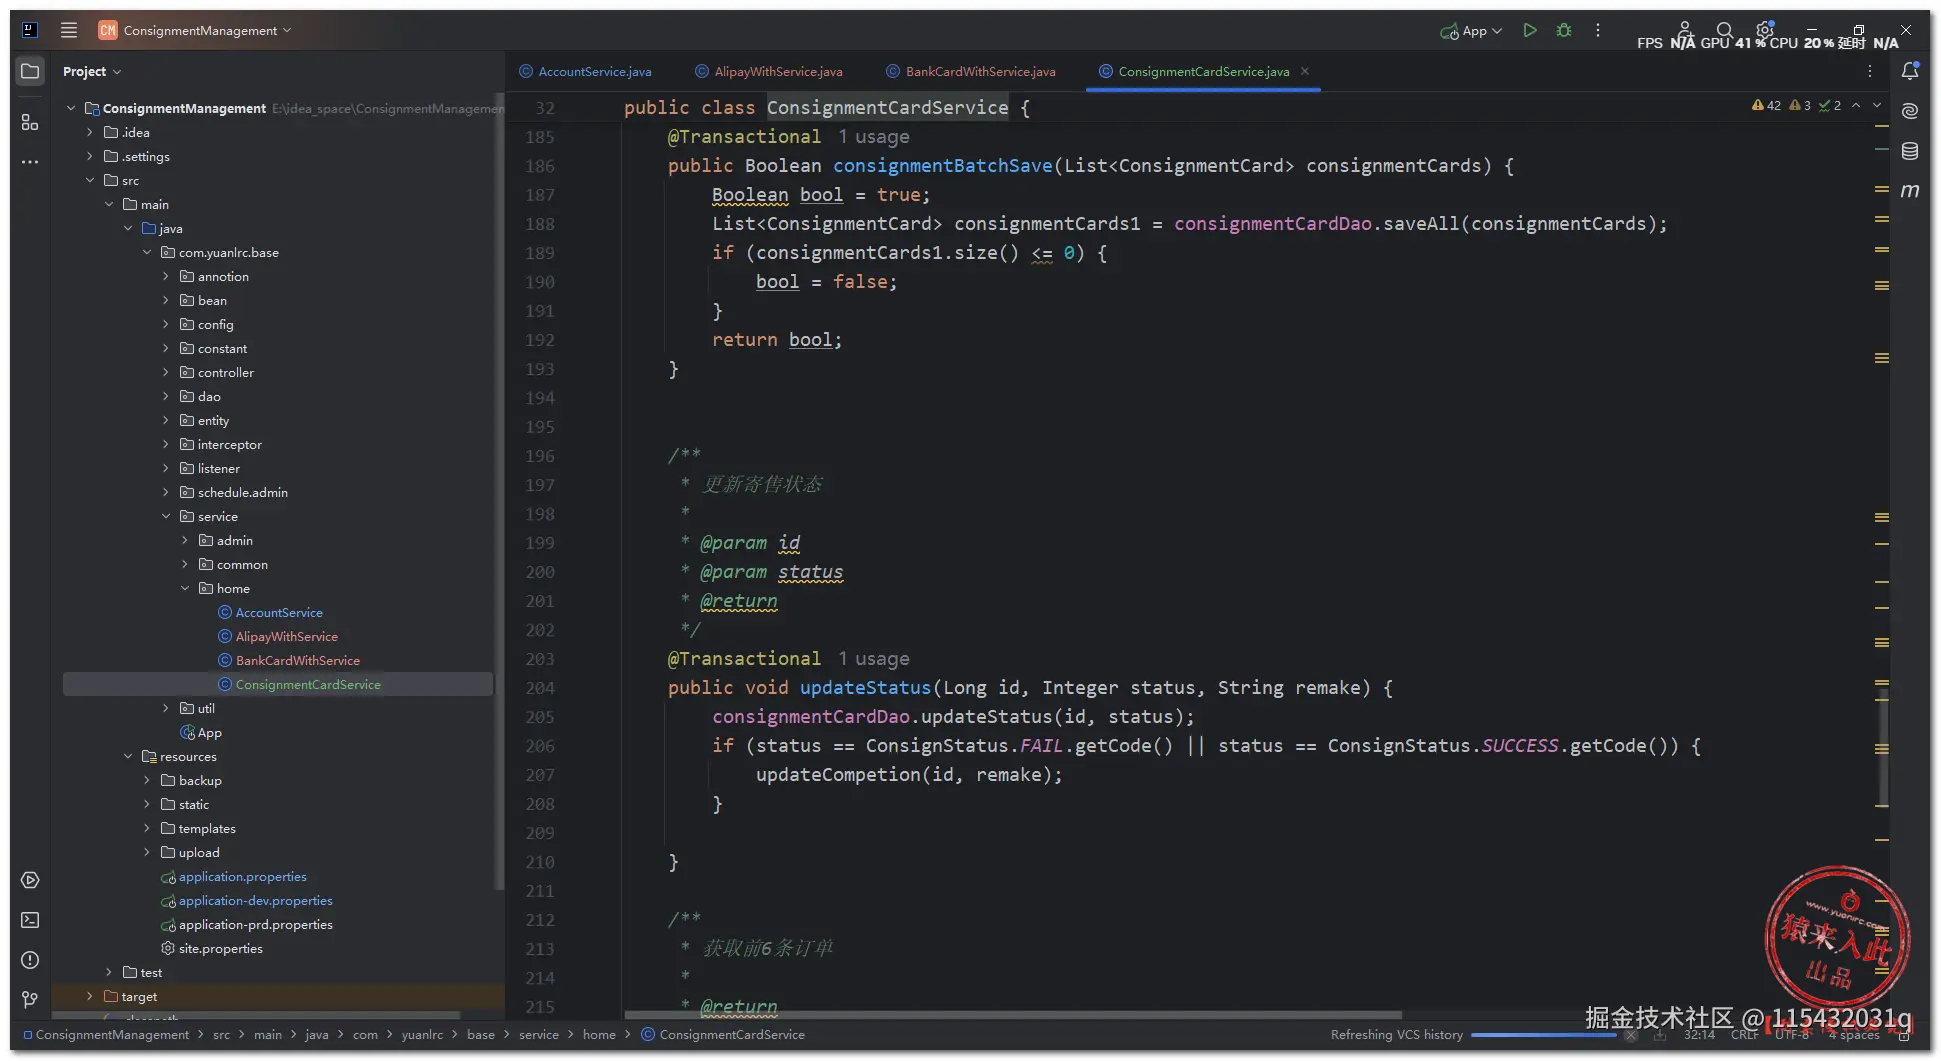Show usages of consignmentBatchSave method
1941x1061 pixels.
click(874, 136)
